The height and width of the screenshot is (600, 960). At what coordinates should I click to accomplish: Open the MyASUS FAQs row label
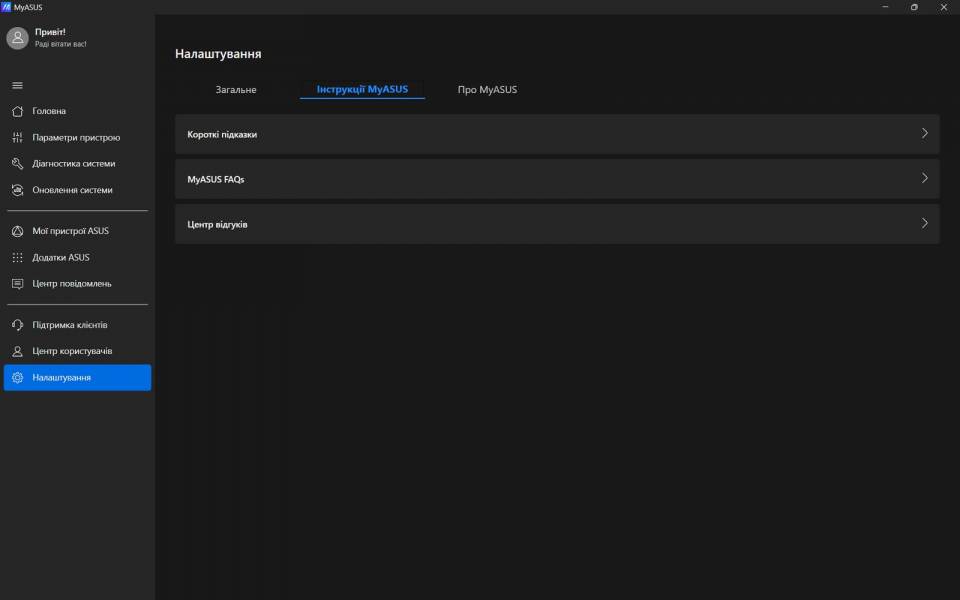pyautogui.click(x=216, y=179)
